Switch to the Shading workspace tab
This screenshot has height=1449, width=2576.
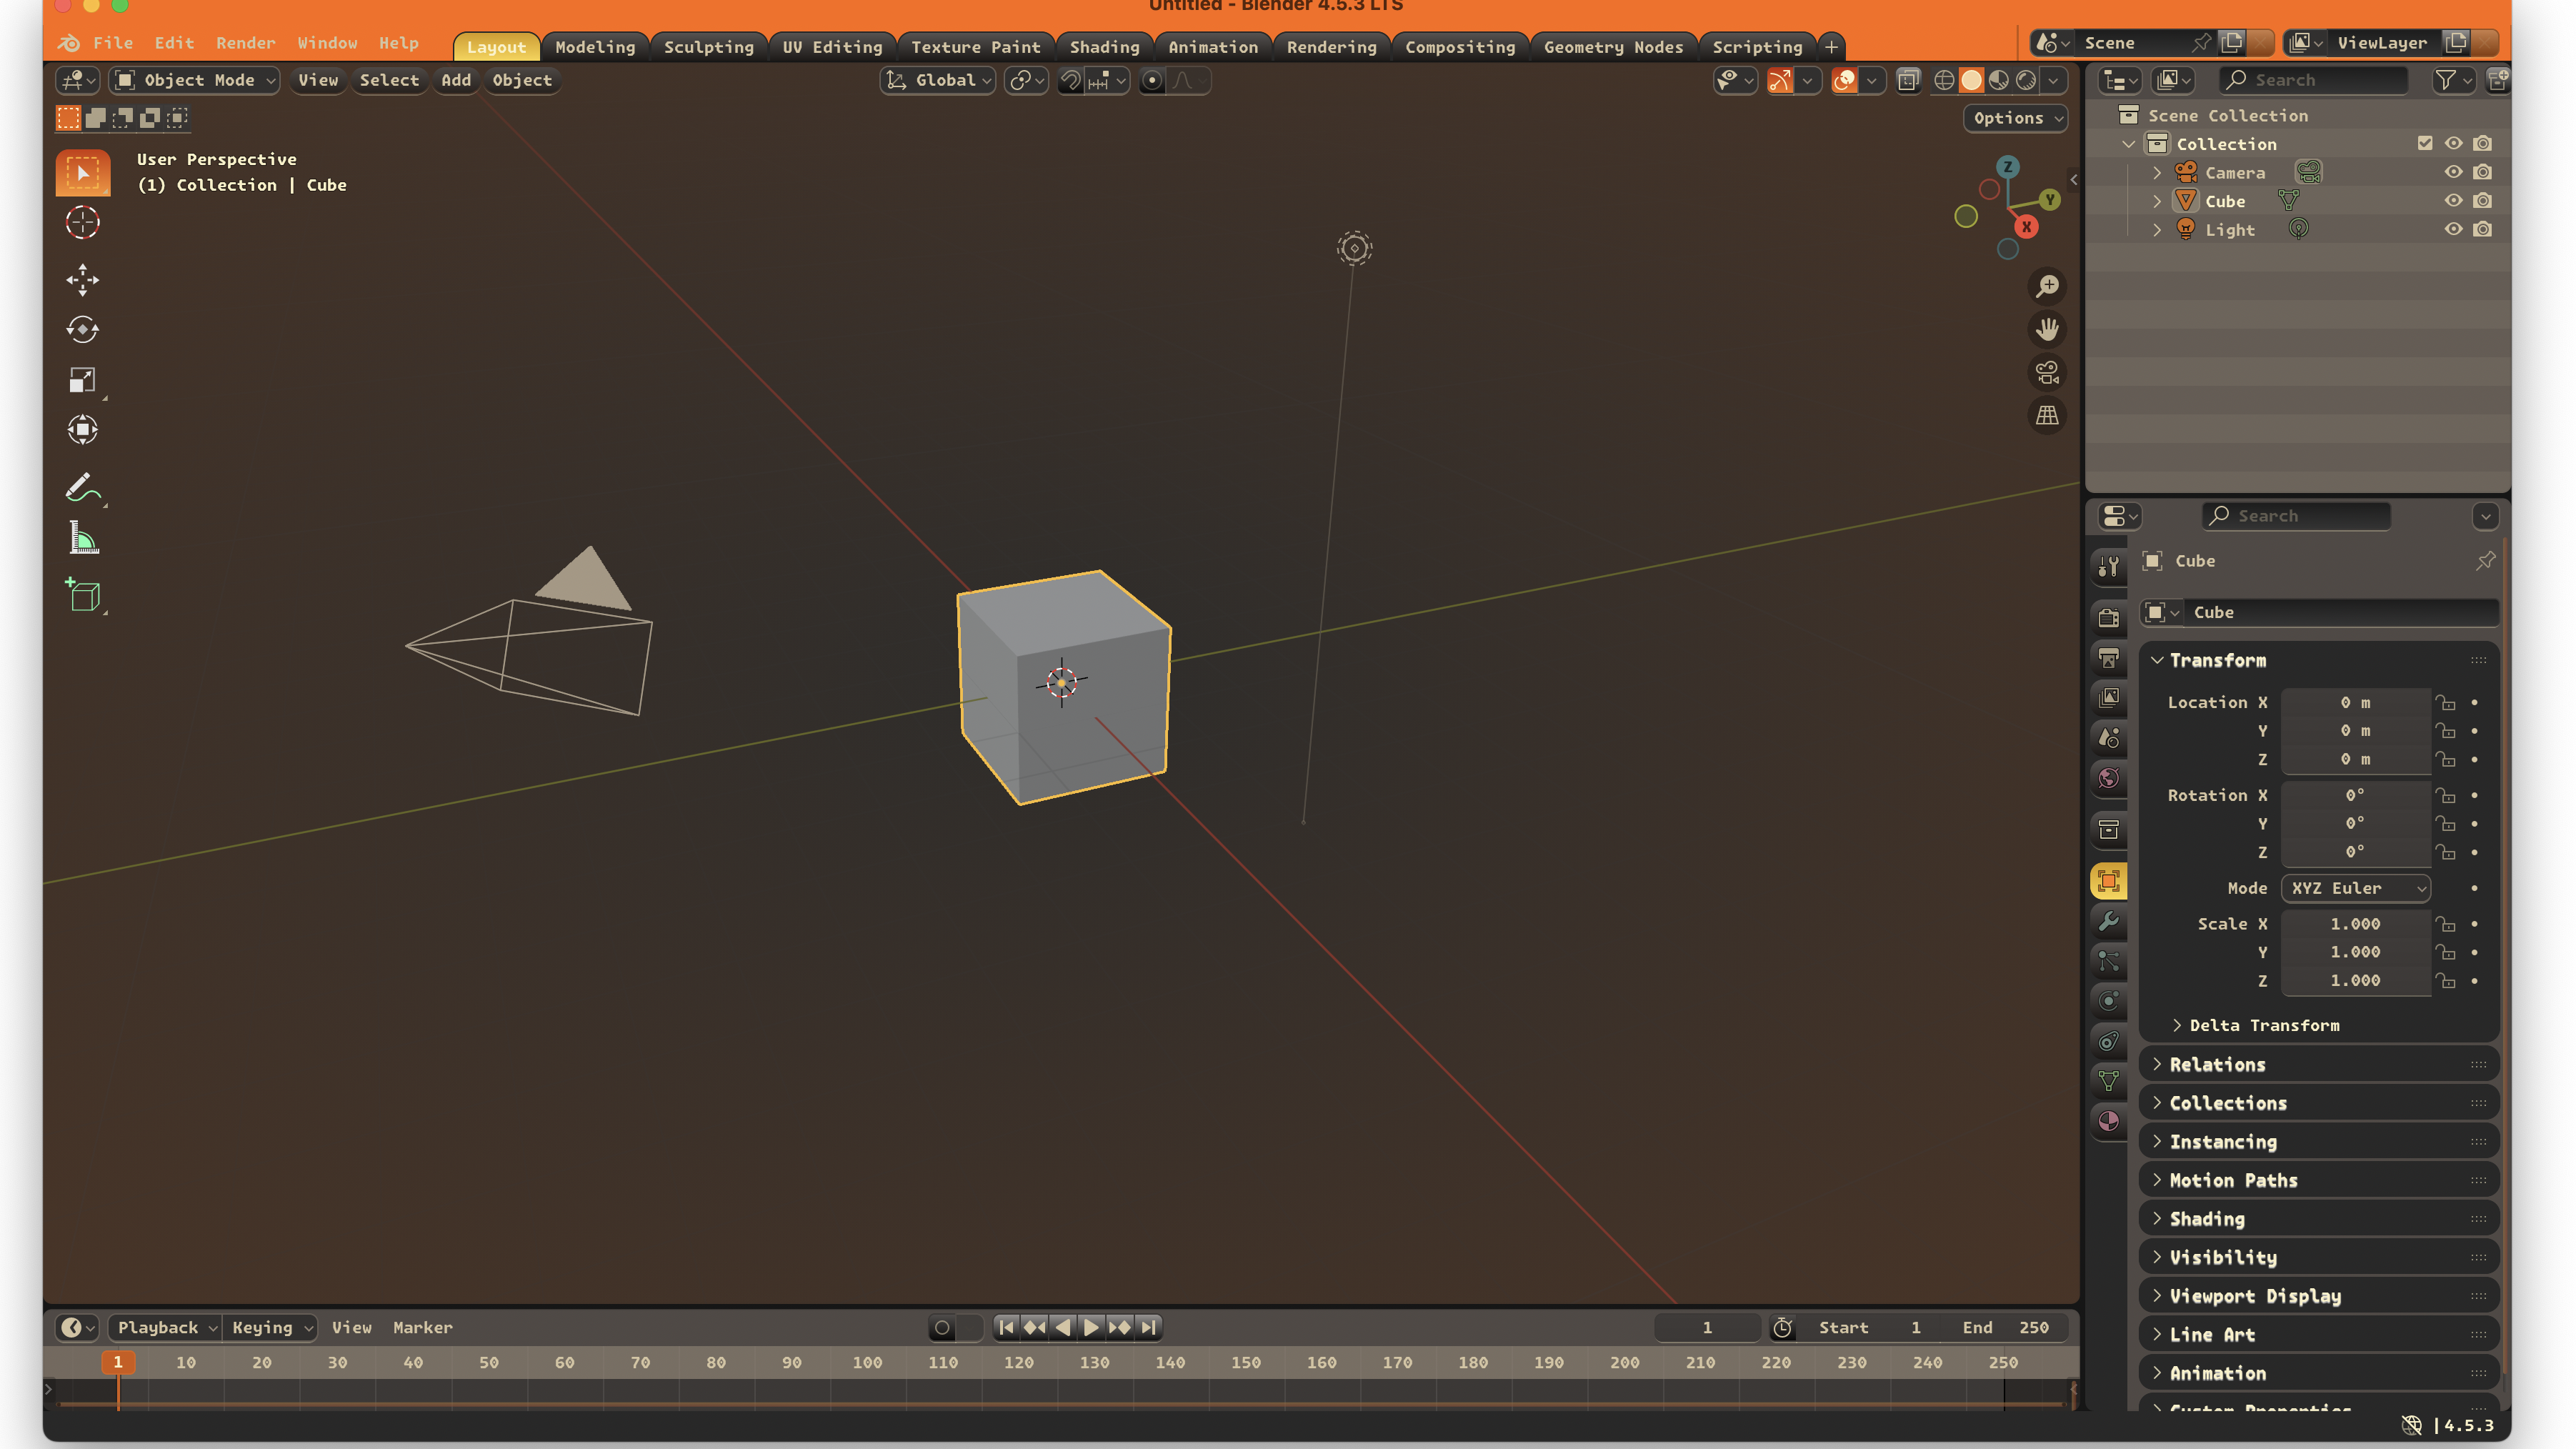tap(1104, 46)
